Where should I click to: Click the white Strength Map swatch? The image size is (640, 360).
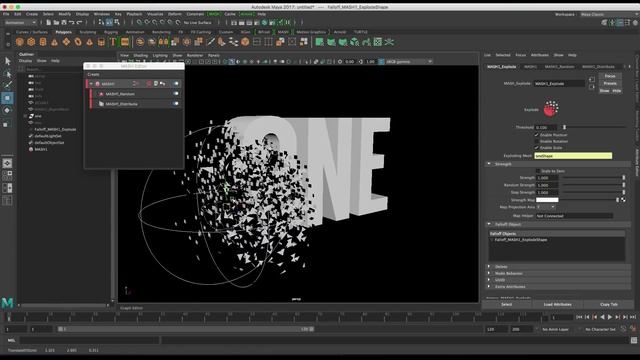coord(547,200)
